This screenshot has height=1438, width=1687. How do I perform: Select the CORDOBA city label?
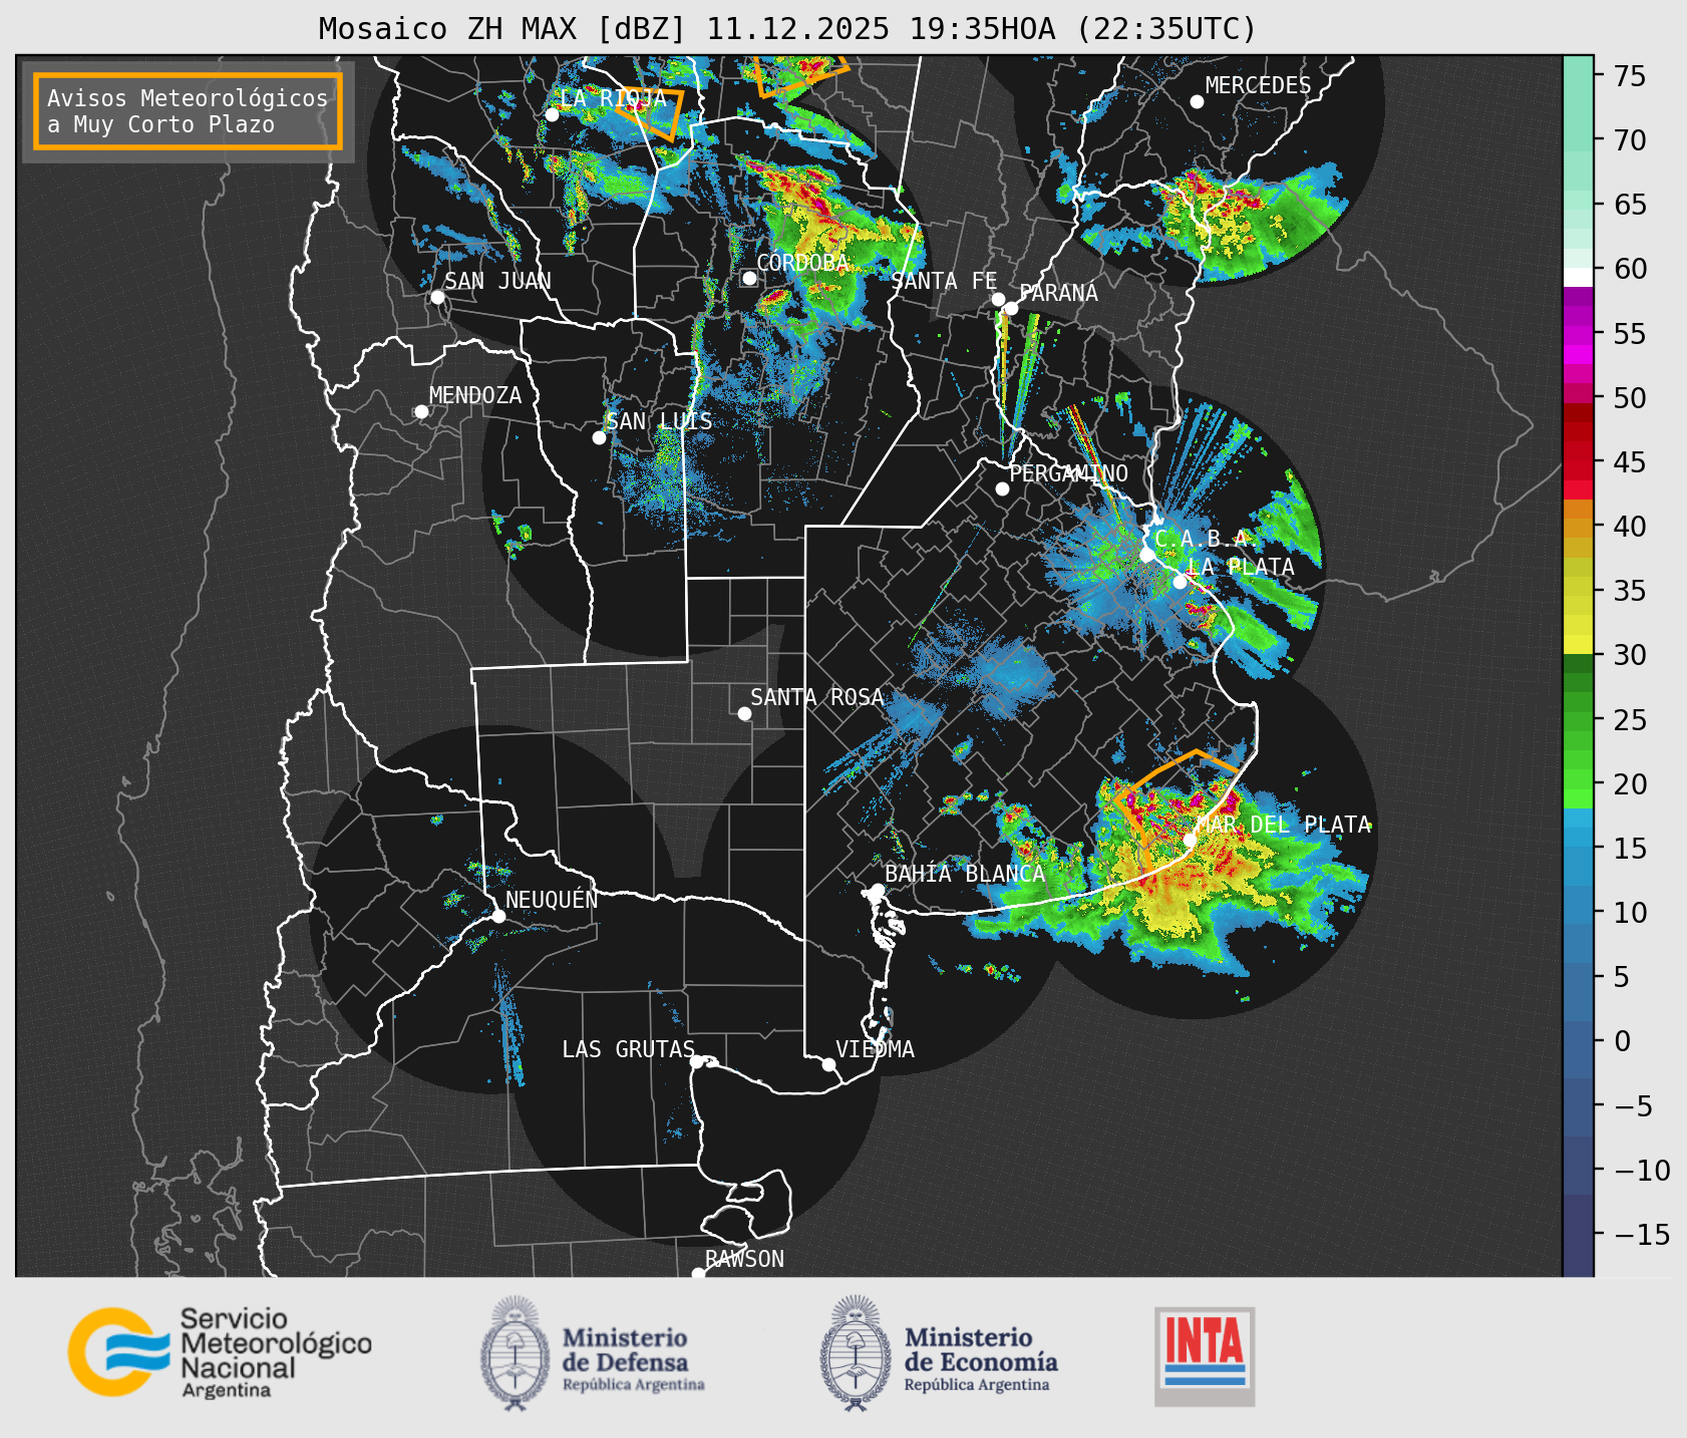[x=802, y=263]
